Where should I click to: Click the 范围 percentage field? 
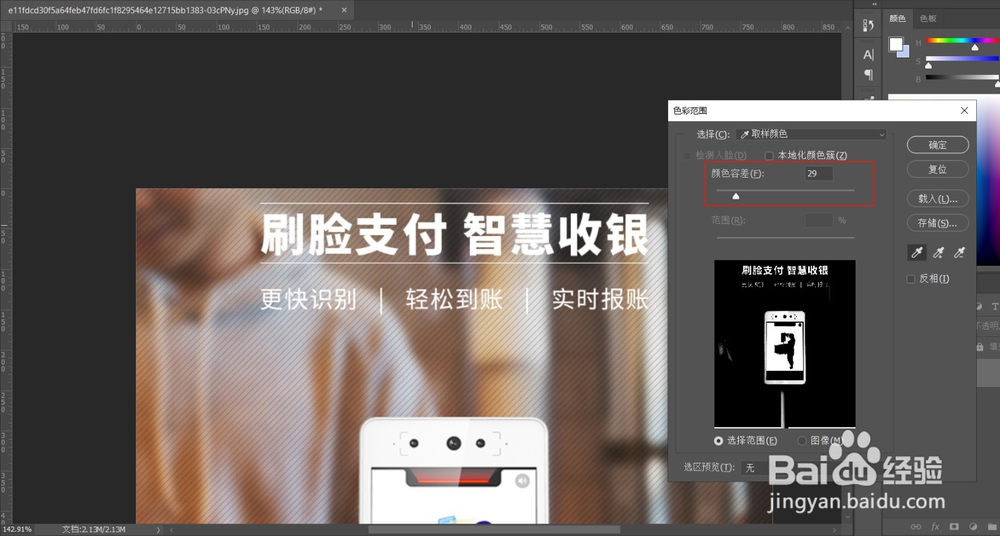pos(819,220)
